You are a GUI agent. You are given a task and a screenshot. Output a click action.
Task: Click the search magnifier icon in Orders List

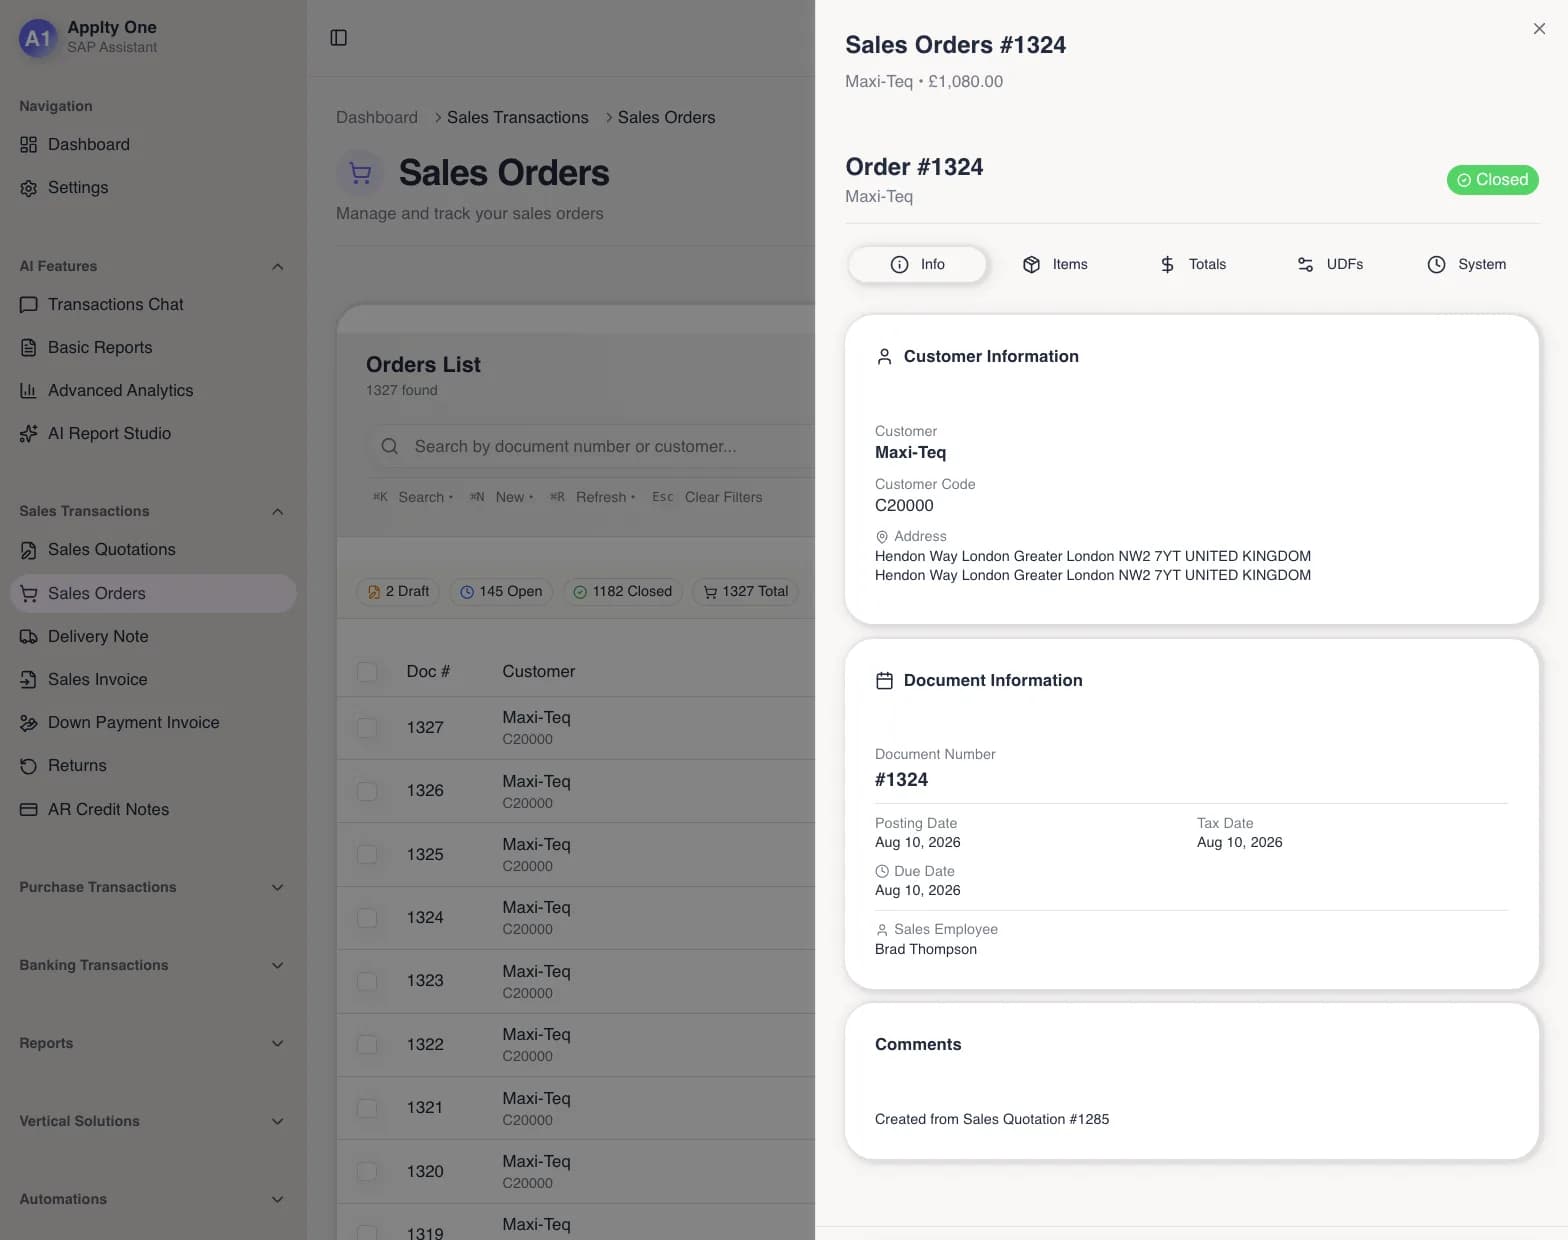point(390,447)
